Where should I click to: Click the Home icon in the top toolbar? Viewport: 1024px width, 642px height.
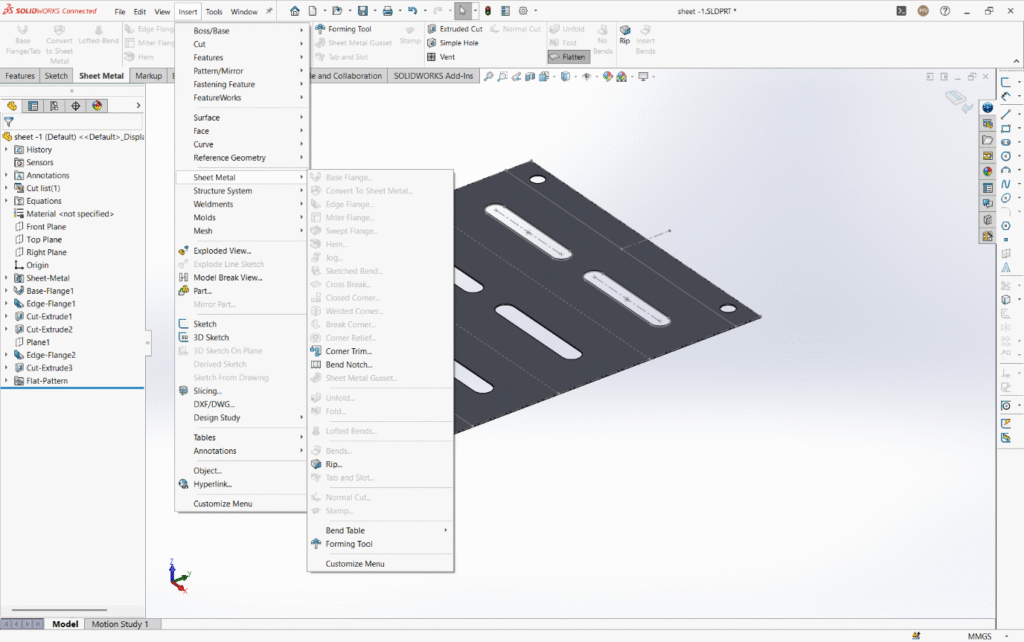pyautogui.click(x=294, y=11)
